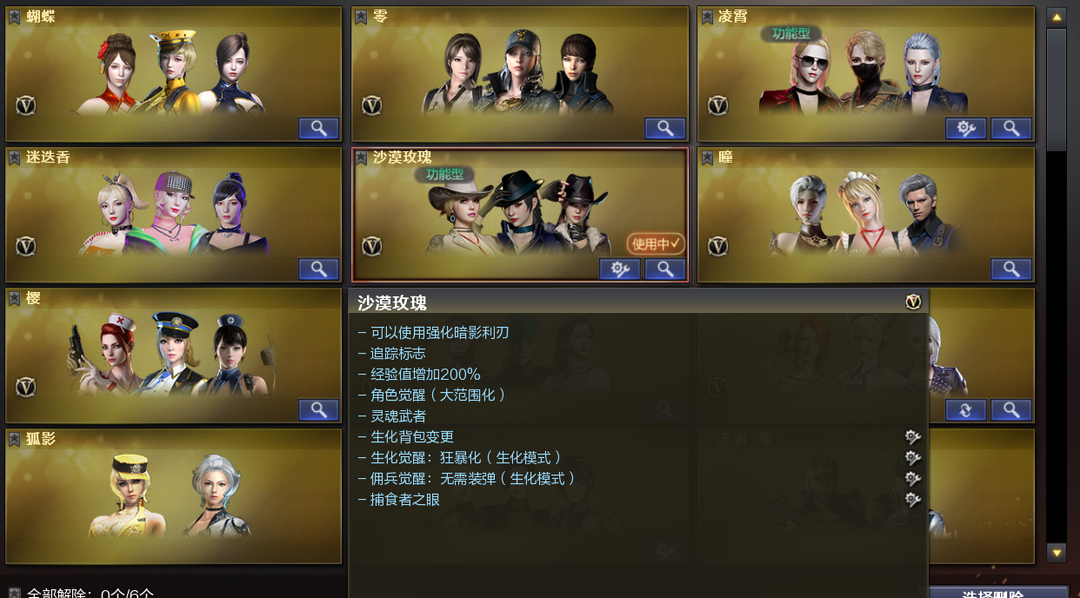Preview the 瞳 character set with magnifier
This screenshot has height=598, width=1080.
(1011, 269)
